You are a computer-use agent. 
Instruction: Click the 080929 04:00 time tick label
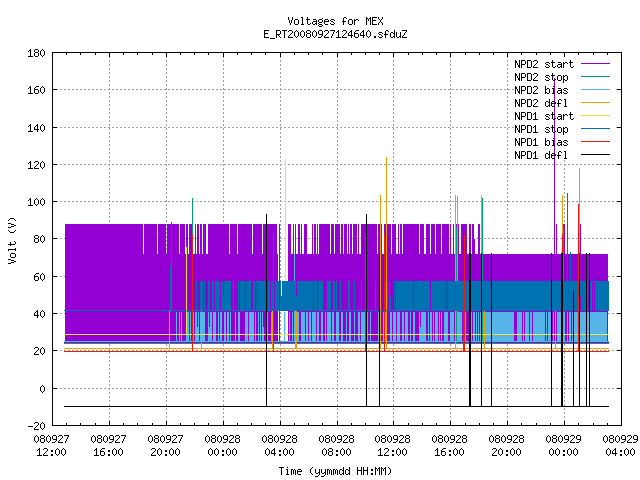(x=620, y=446)
